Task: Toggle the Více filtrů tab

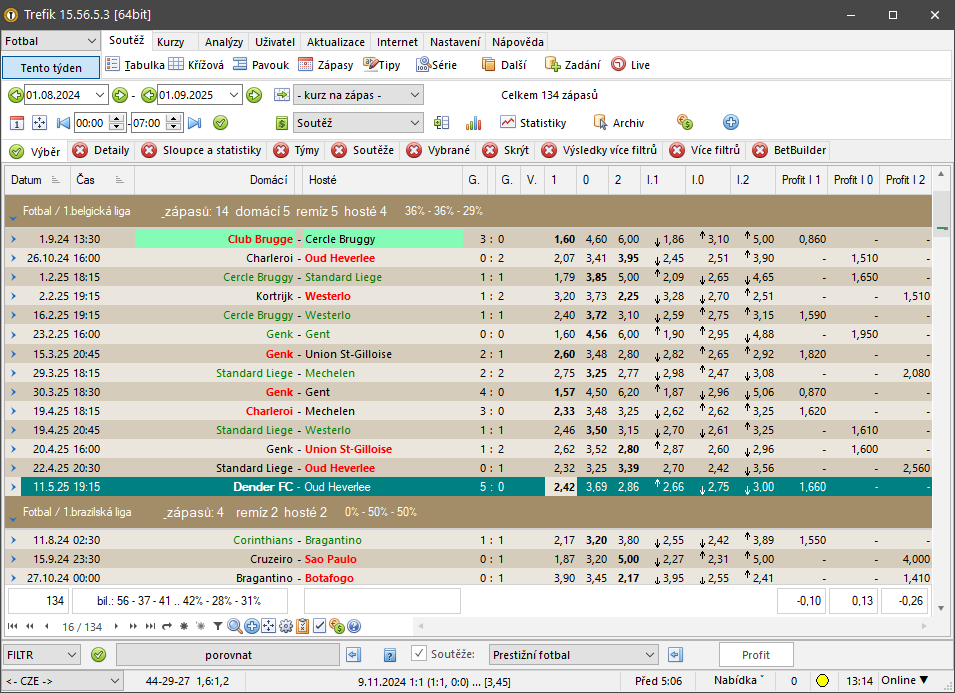Action: coord(705,150)
